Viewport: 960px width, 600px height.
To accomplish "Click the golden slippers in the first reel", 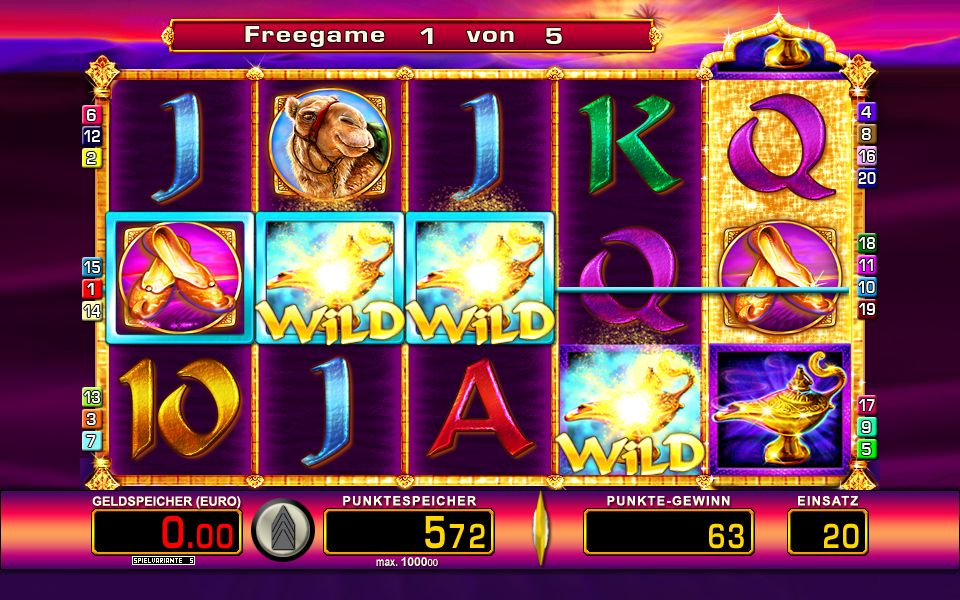I will 180,277.
